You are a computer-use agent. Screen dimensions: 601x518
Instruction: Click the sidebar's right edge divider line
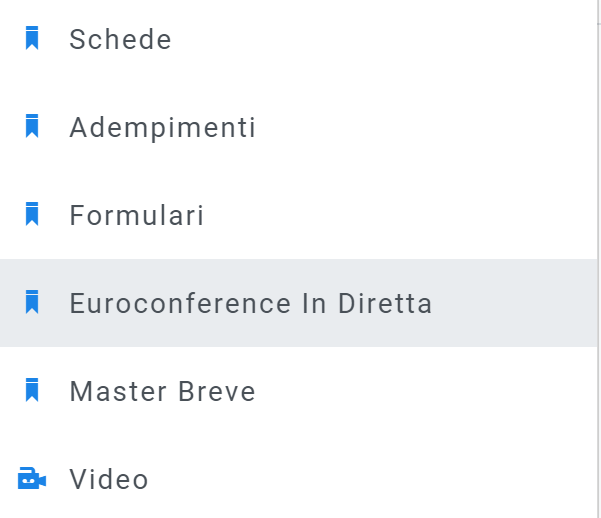click(598, 200)
